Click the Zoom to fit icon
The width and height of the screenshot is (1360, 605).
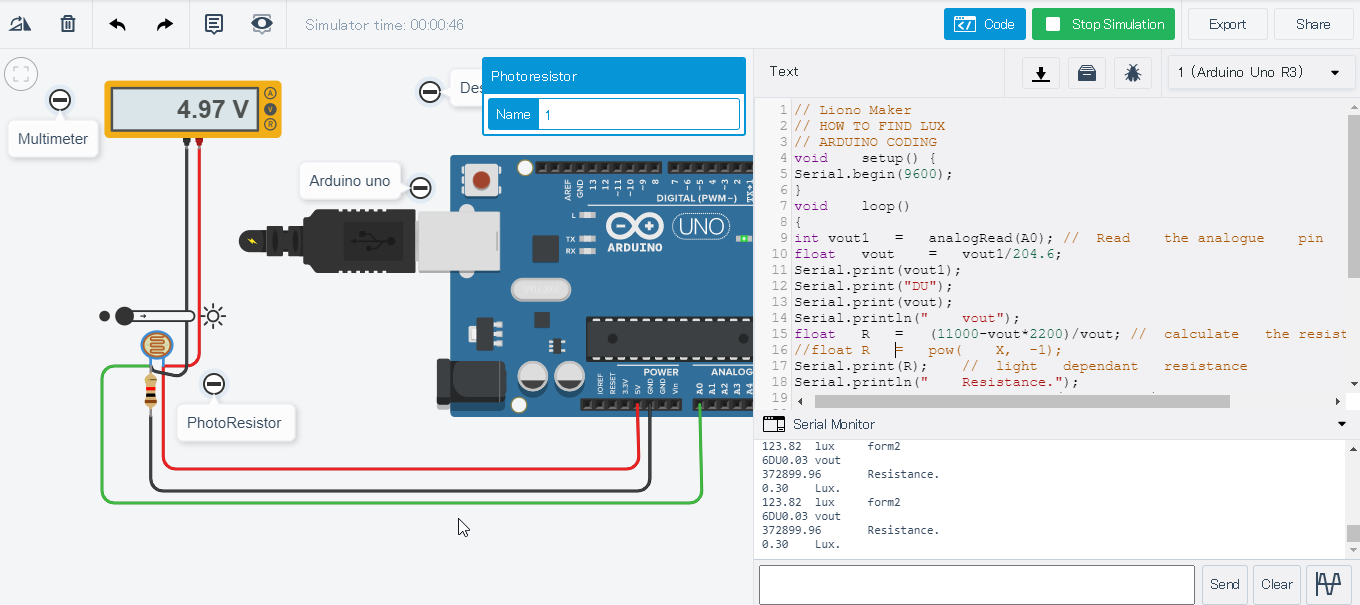21,73
